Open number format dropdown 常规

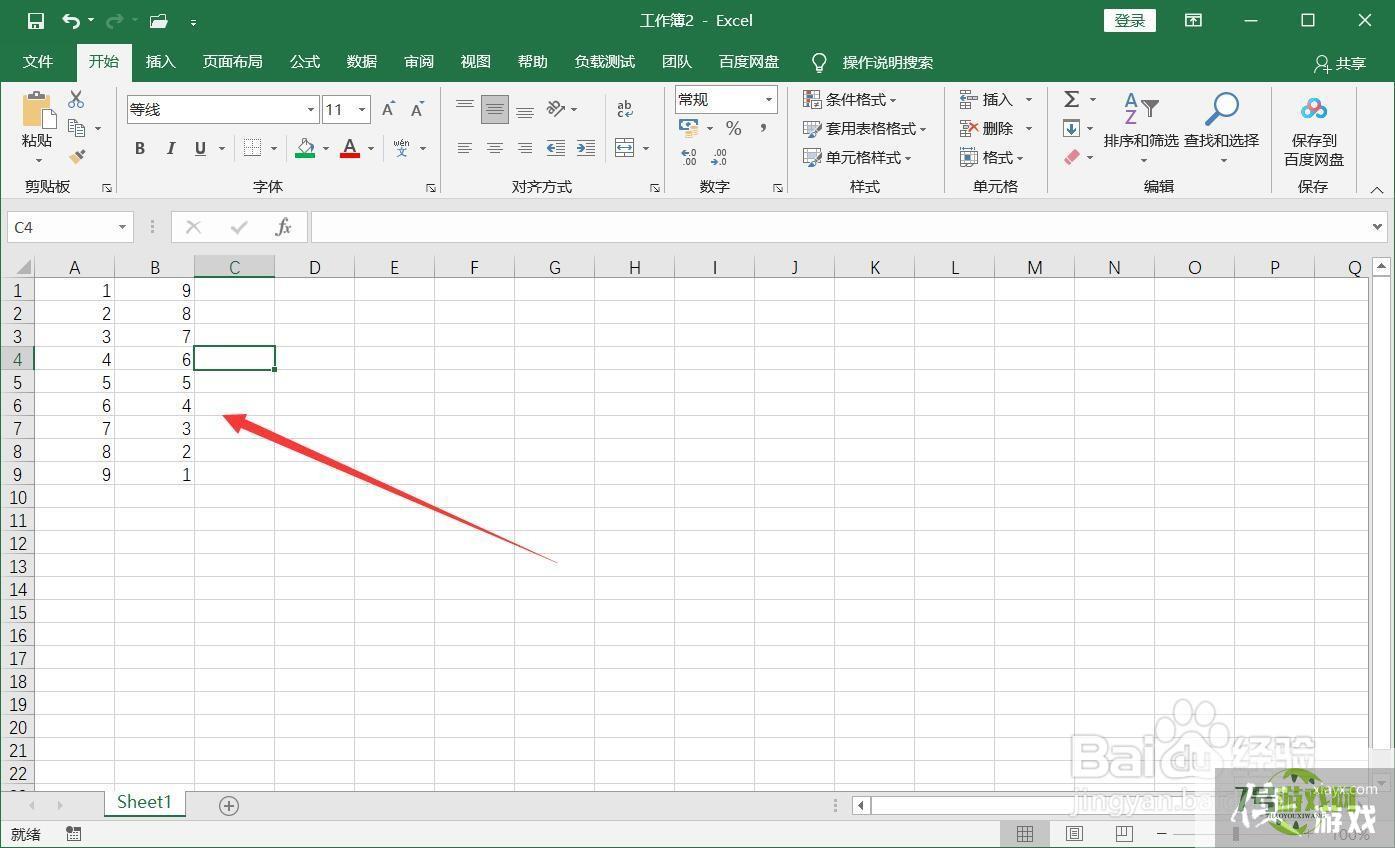769,99
